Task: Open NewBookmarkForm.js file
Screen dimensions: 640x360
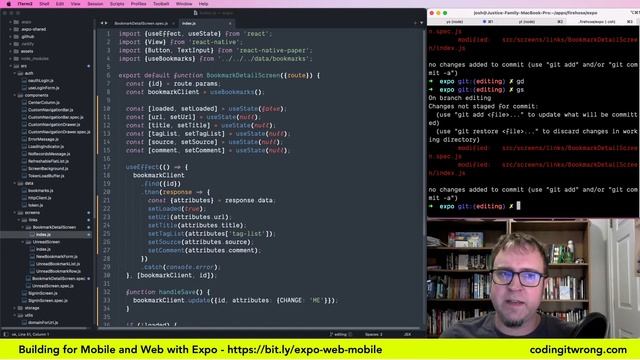Action: 57,257
